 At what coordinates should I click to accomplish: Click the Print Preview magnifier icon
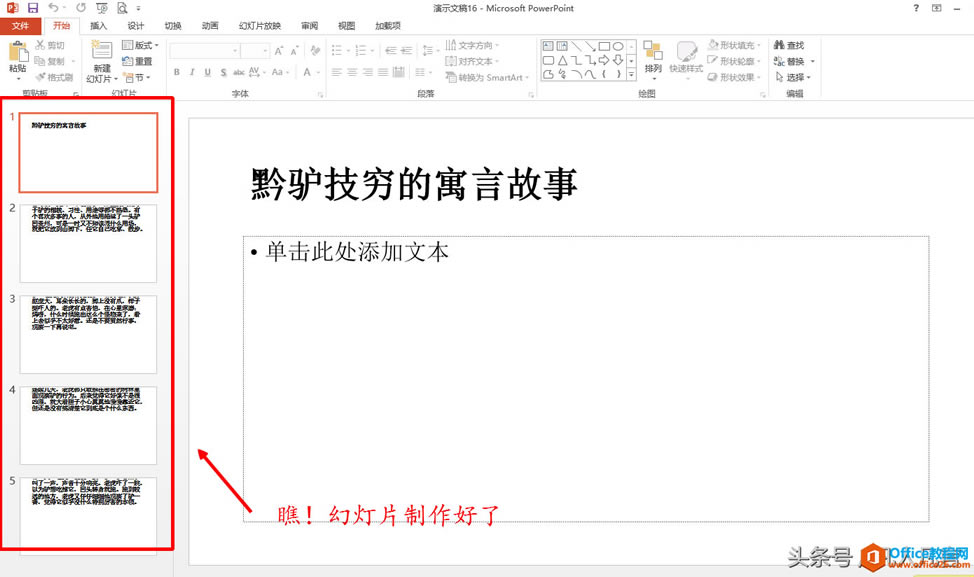122,8
